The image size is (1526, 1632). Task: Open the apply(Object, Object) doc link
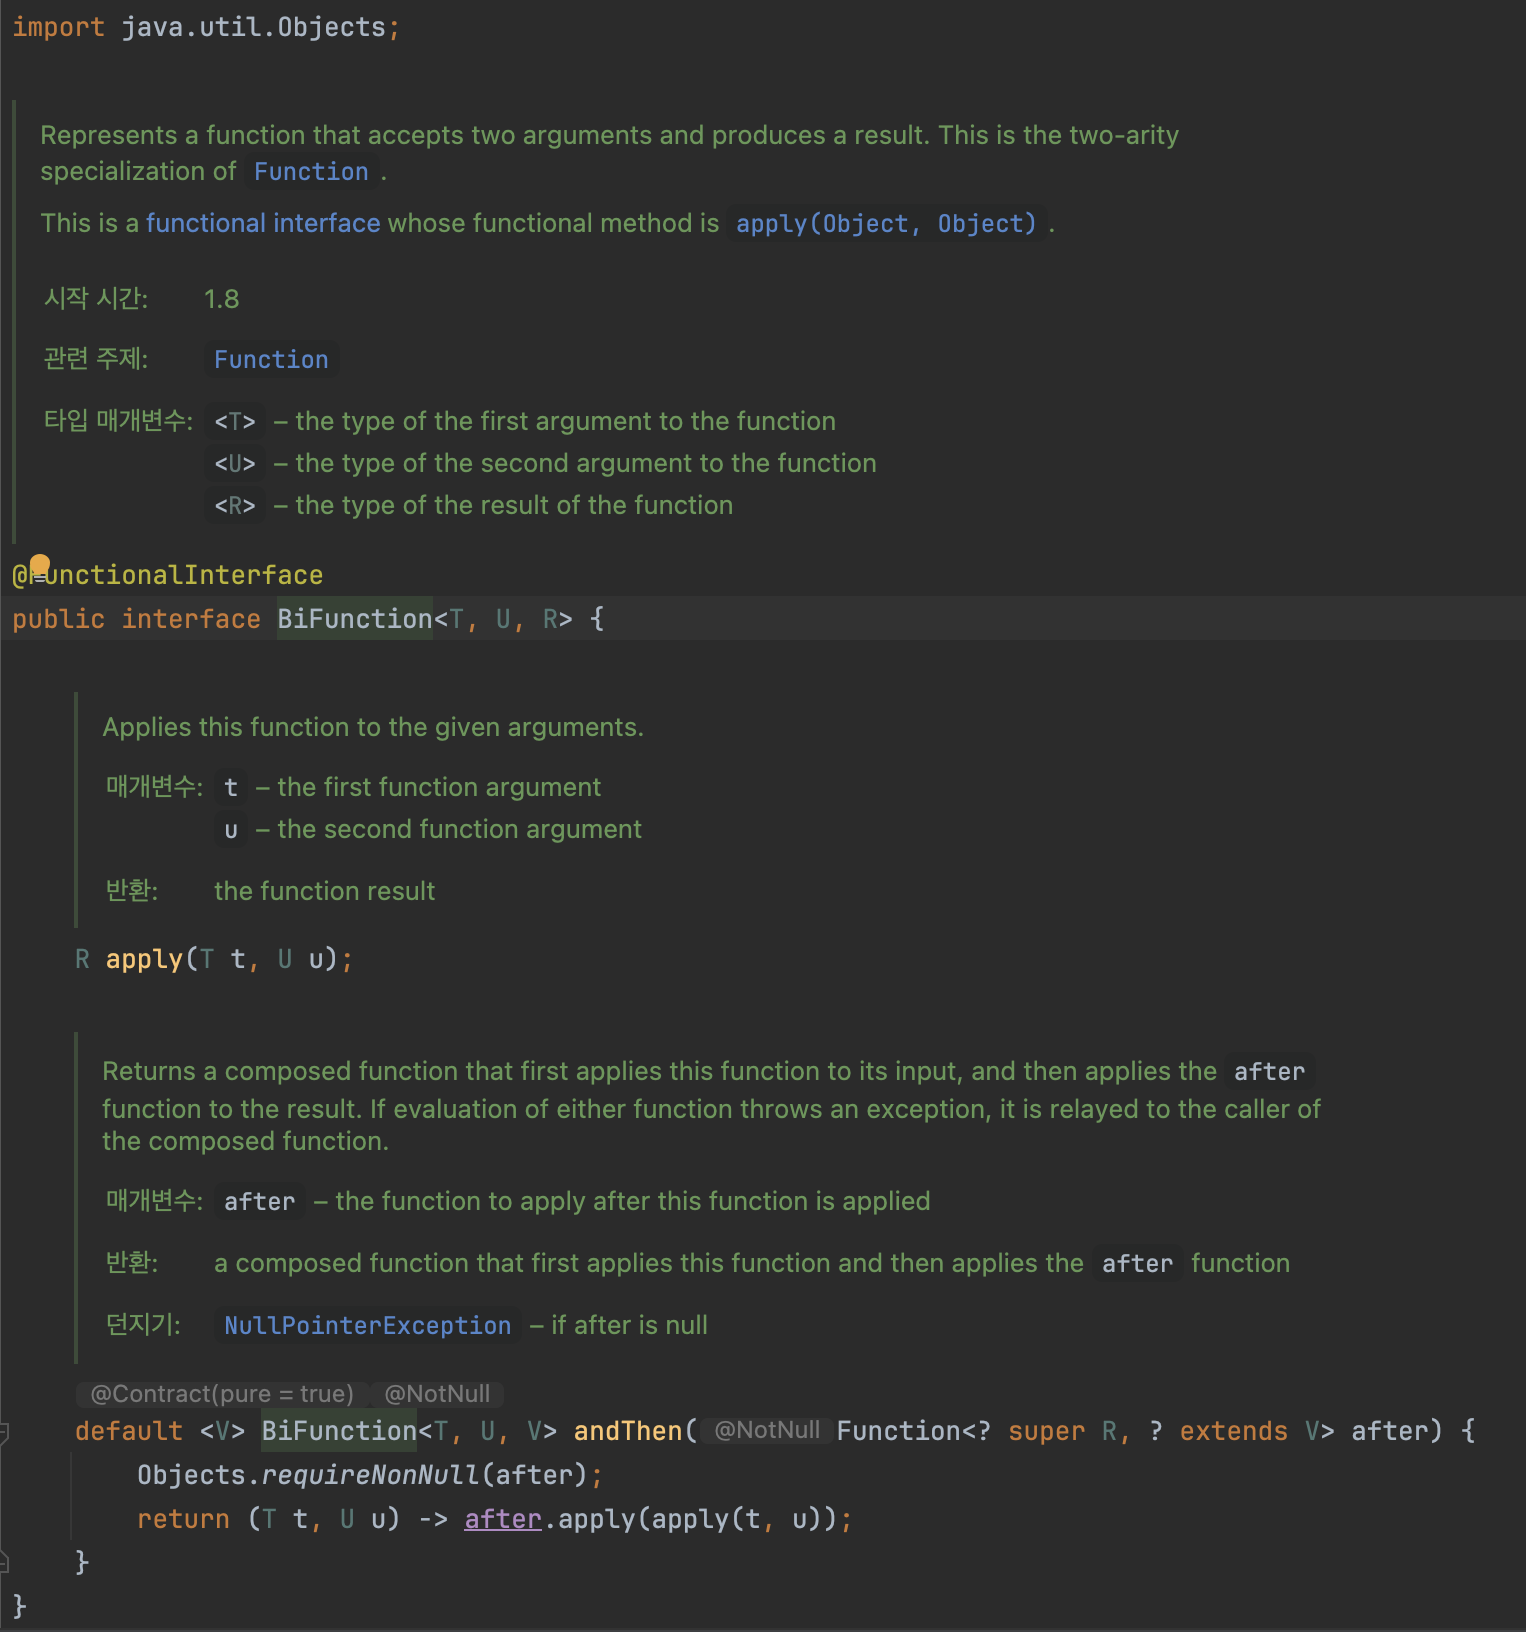pos(886,223)
